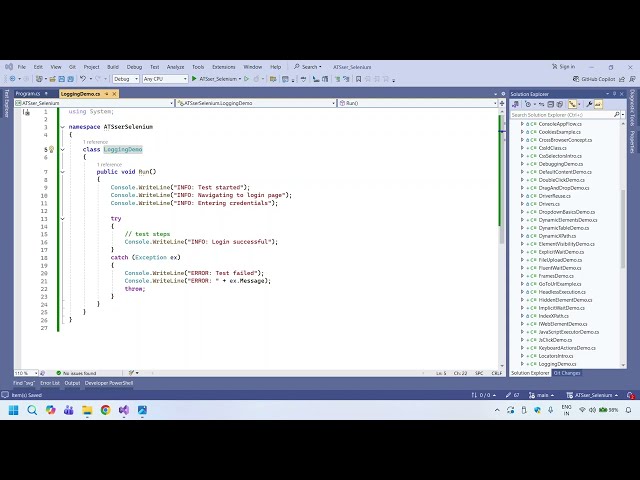Collapse the try block outlining chevron

[62, 219]
